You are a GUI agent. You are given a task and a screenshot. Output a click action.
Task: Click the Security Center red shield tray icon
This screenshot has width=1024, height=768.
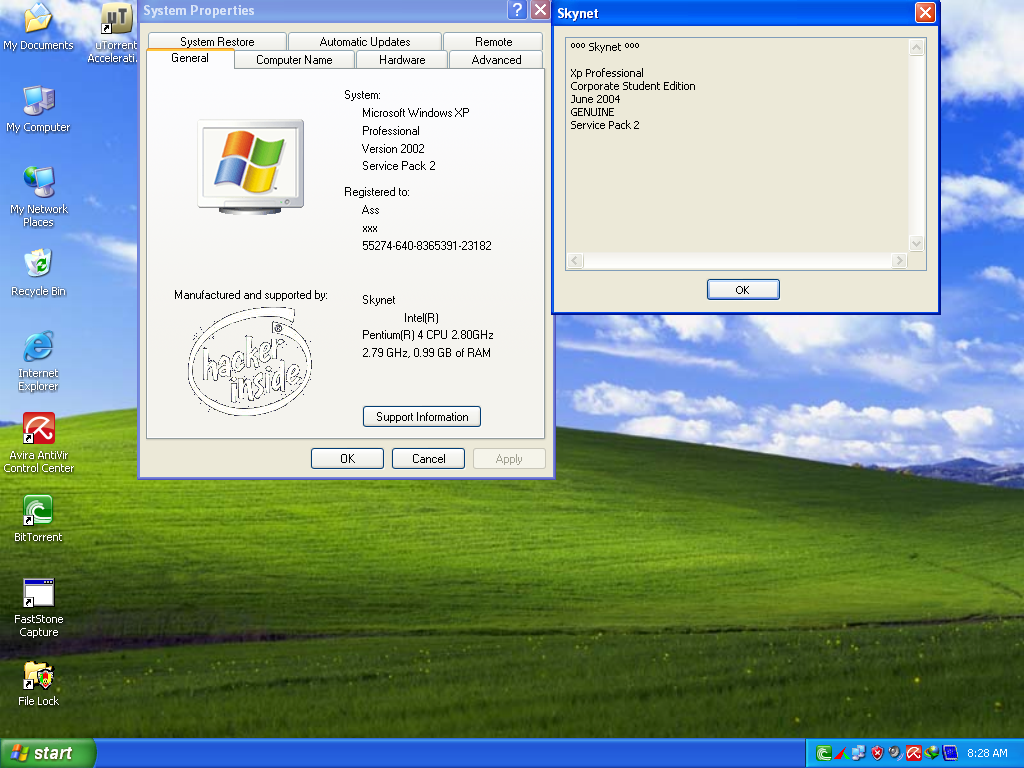tap(877, 753)
